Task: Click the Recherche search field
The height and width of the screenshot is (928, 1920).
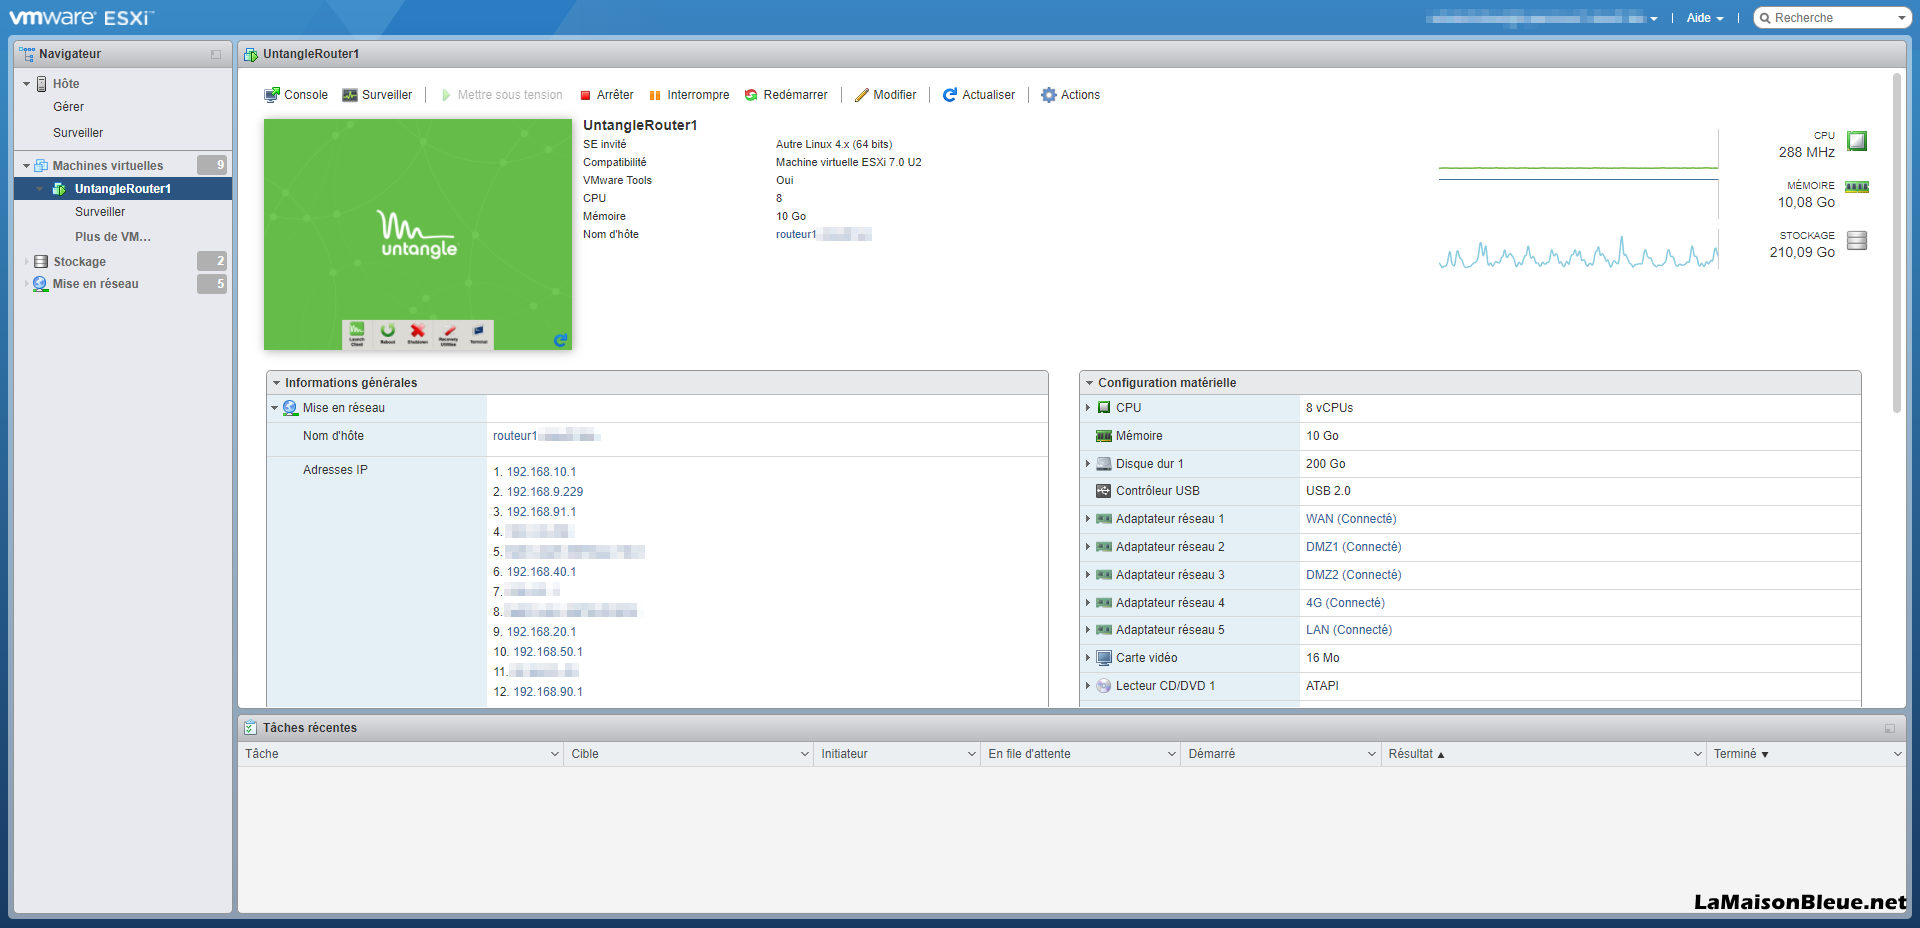Action: pos(1826,18)
